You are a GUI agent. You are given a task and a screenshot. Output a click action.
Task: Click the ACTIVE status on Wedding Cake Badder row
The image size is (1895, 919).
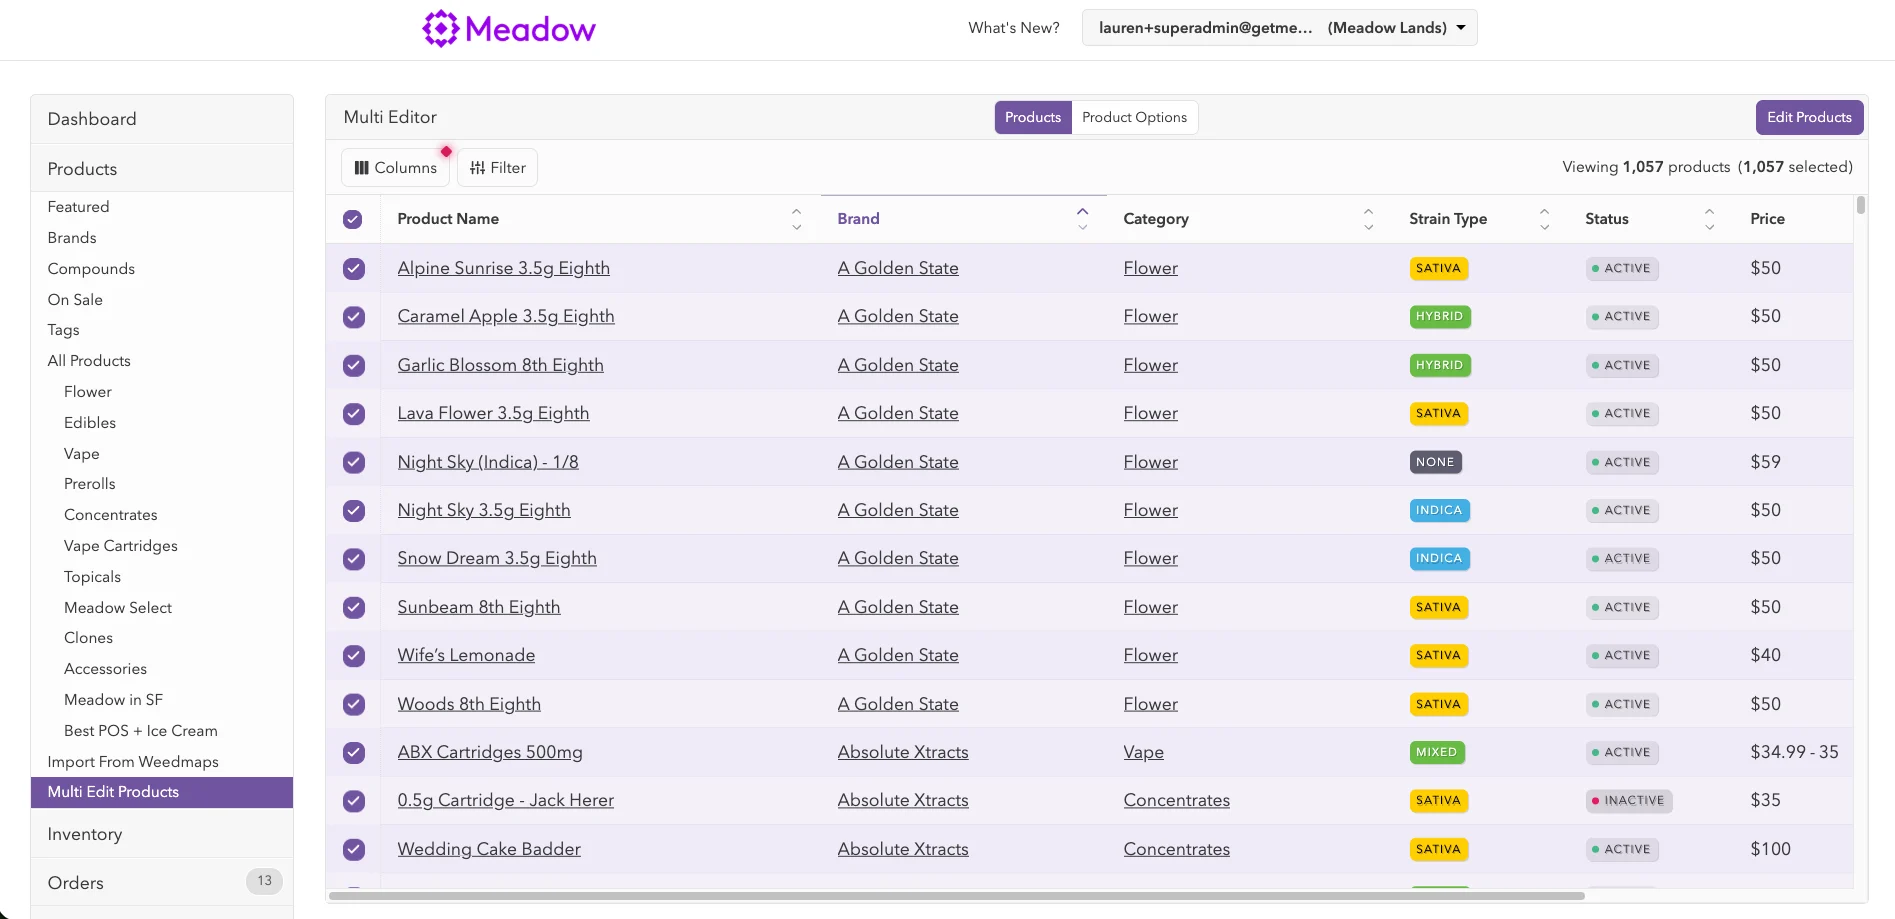coord(1622,849)
